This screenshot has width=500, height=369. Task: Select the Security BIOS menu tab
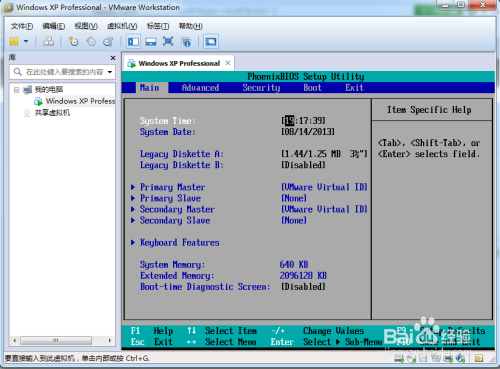click(261, 88)
